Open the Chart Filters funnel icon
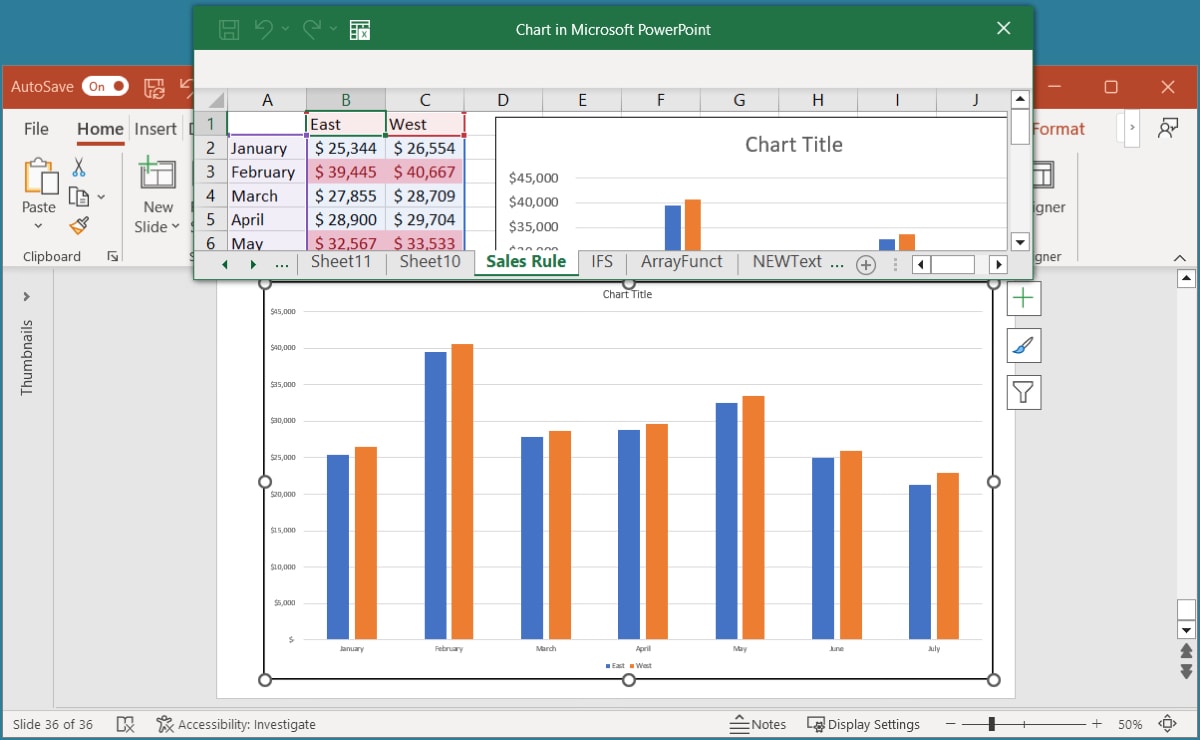Image resolution: width=1200 pixels, height=740 pixels. pos(1023,392)
